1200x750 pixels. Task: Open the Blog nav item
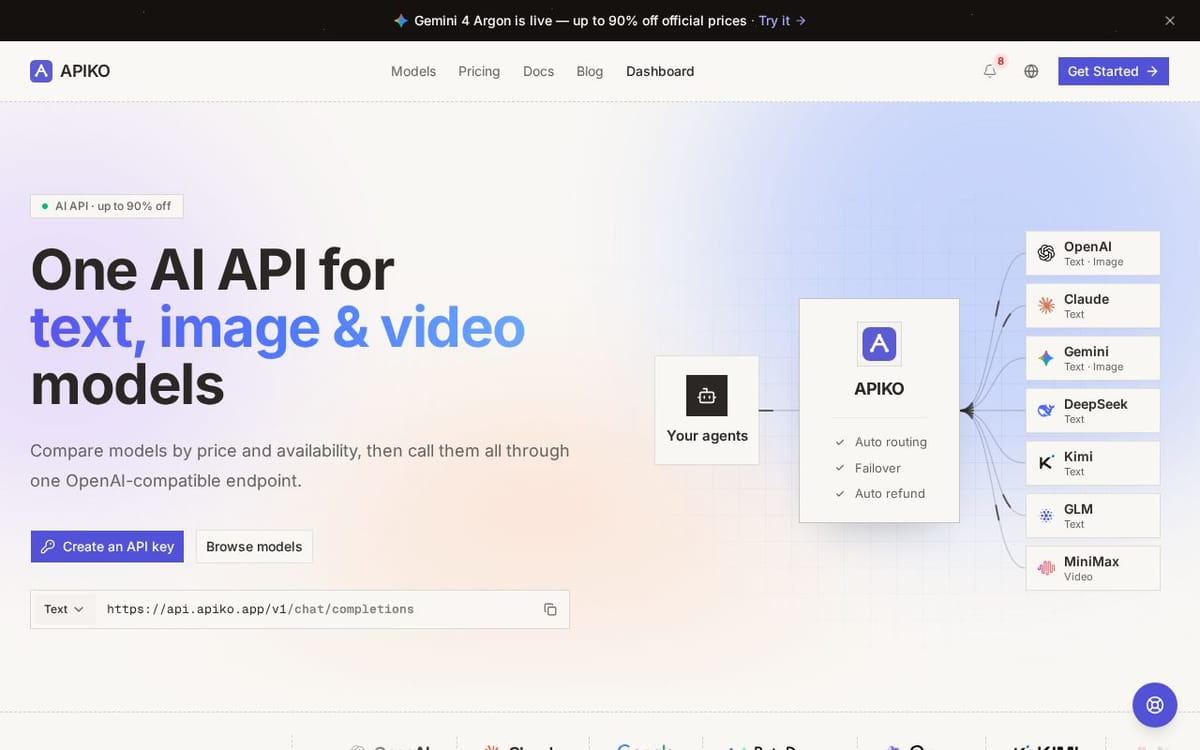(590, 71)
